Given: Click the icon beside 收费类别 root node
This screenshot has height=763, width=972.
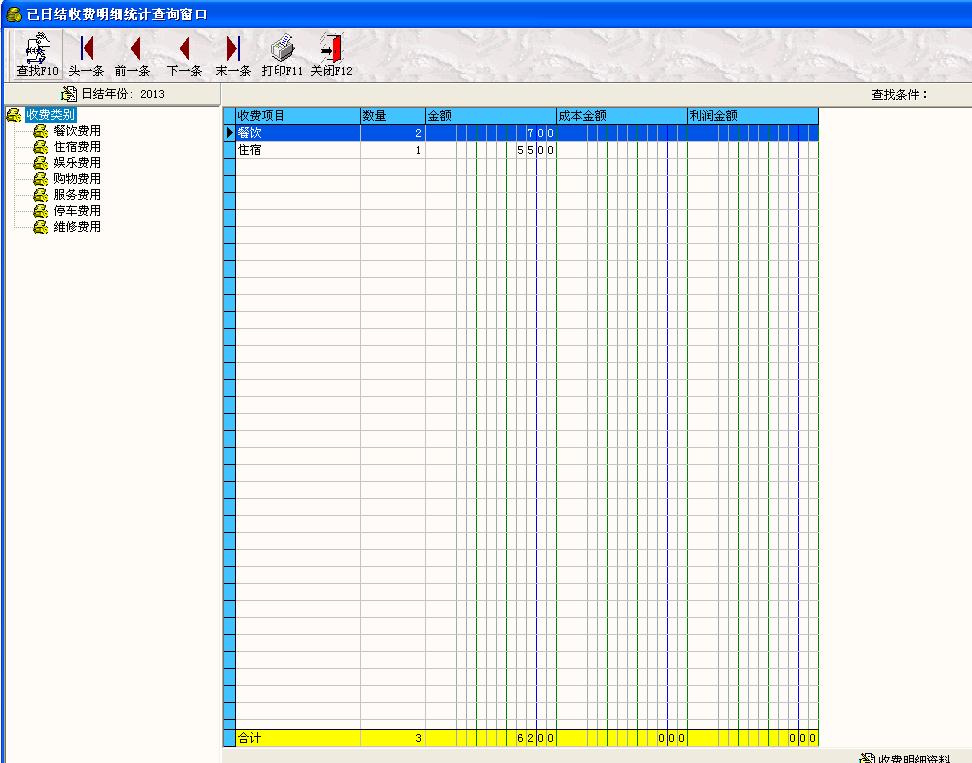Looking at the screenshot, I should pyautogui.click(x=14, y=115).
